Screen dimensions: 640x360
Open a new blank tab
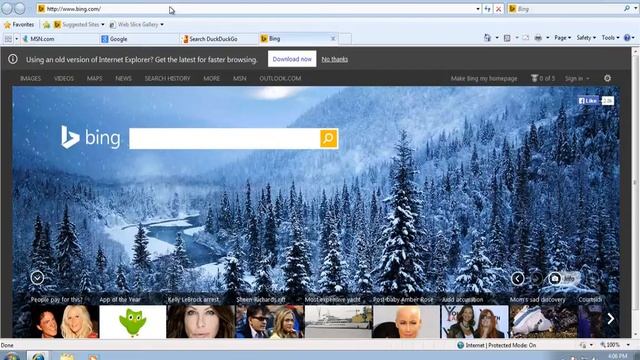click(x=345, y=39)
